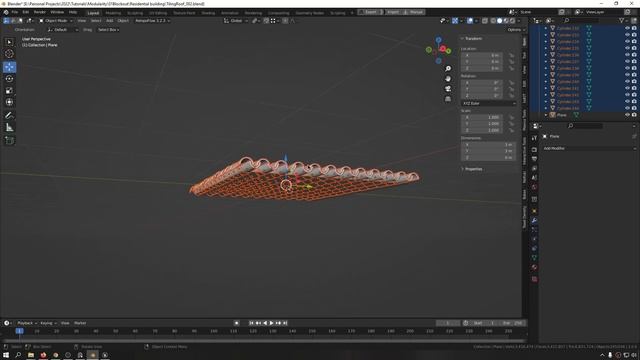Open the Physics properties tab

tap(534, 239)
